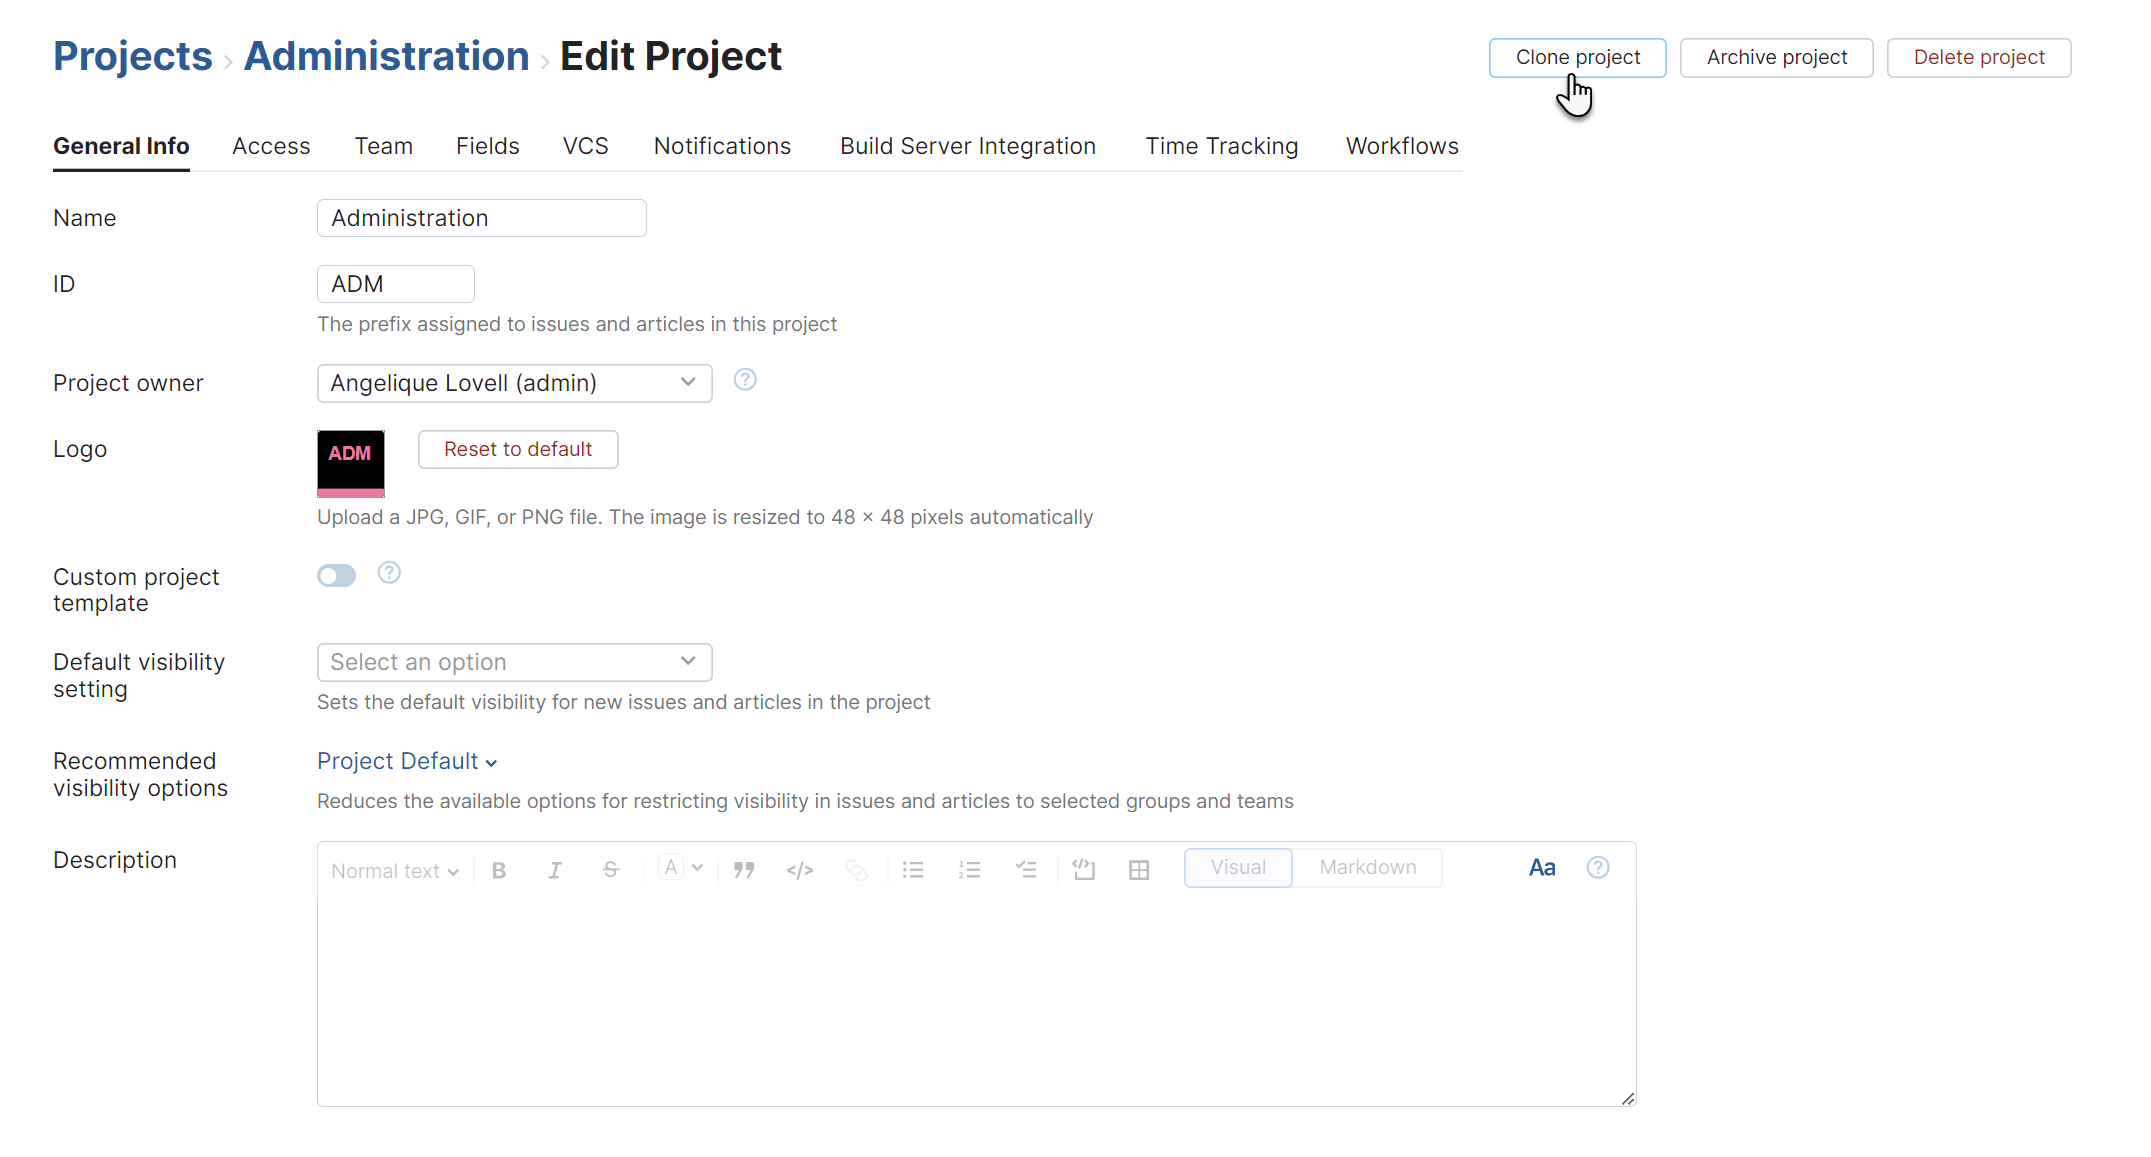
Task: Reset the project logo to default
Action: 517,449
